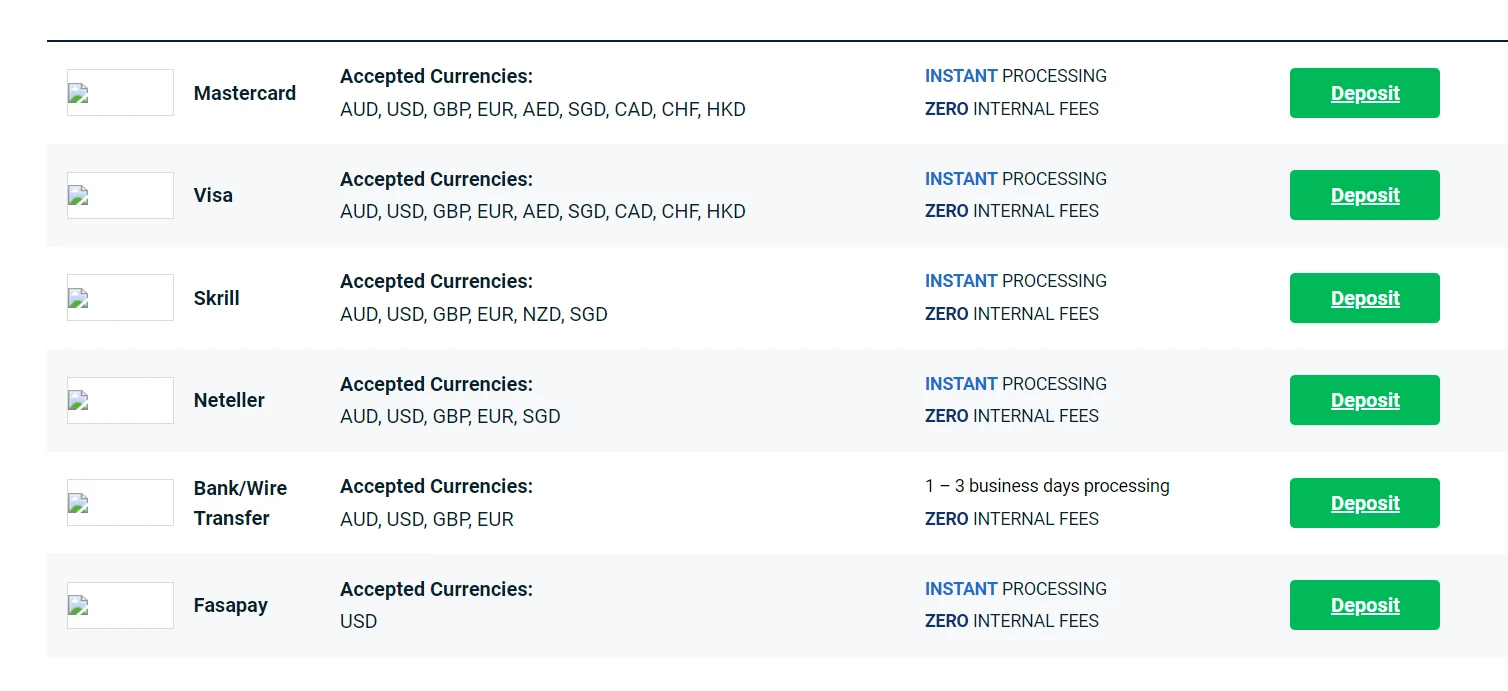Click the Fasapay logo image
This screenshot has height=691, width=1508.
pyautogui.click(x=120, y=605)
